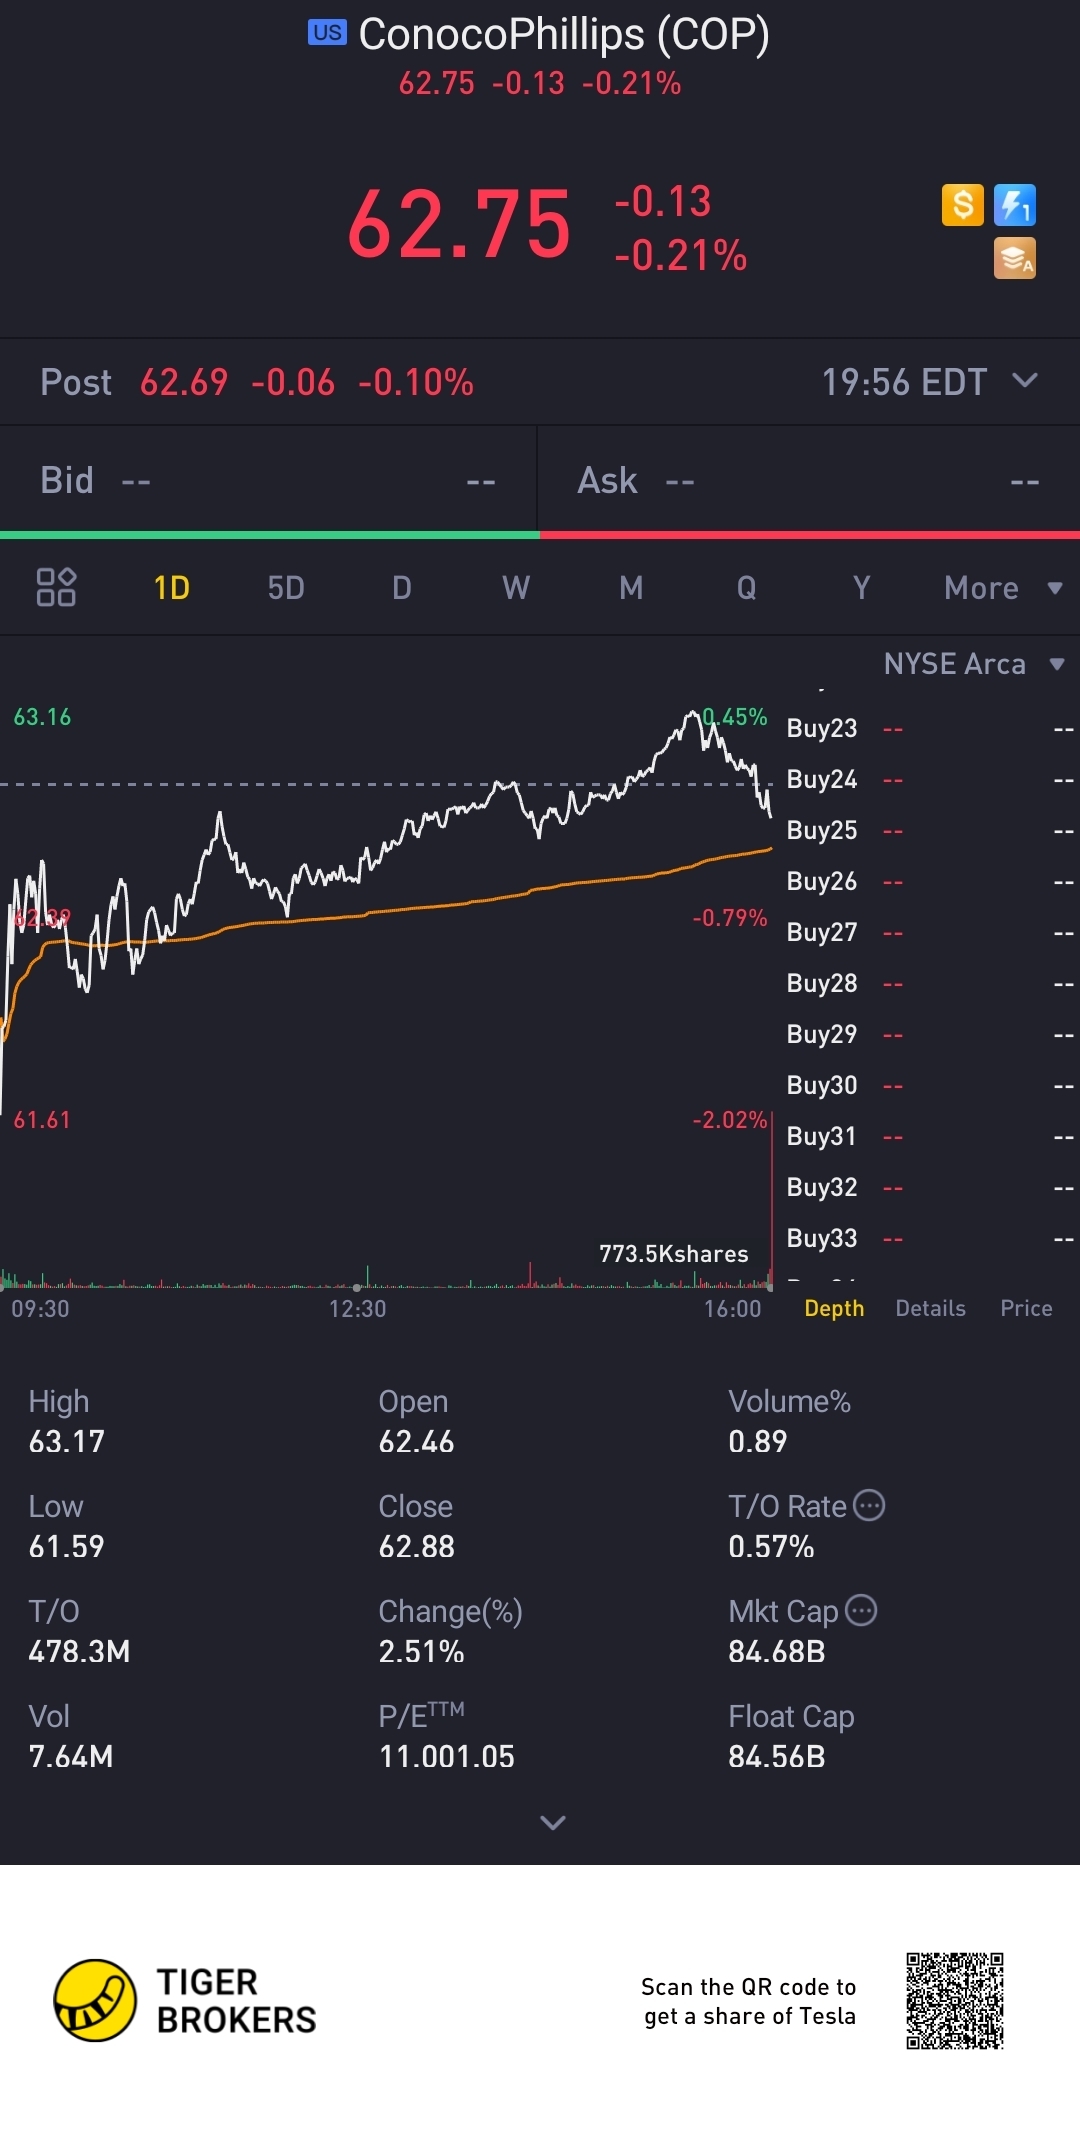Switch to the daily D chart

[x=402, y=588]
